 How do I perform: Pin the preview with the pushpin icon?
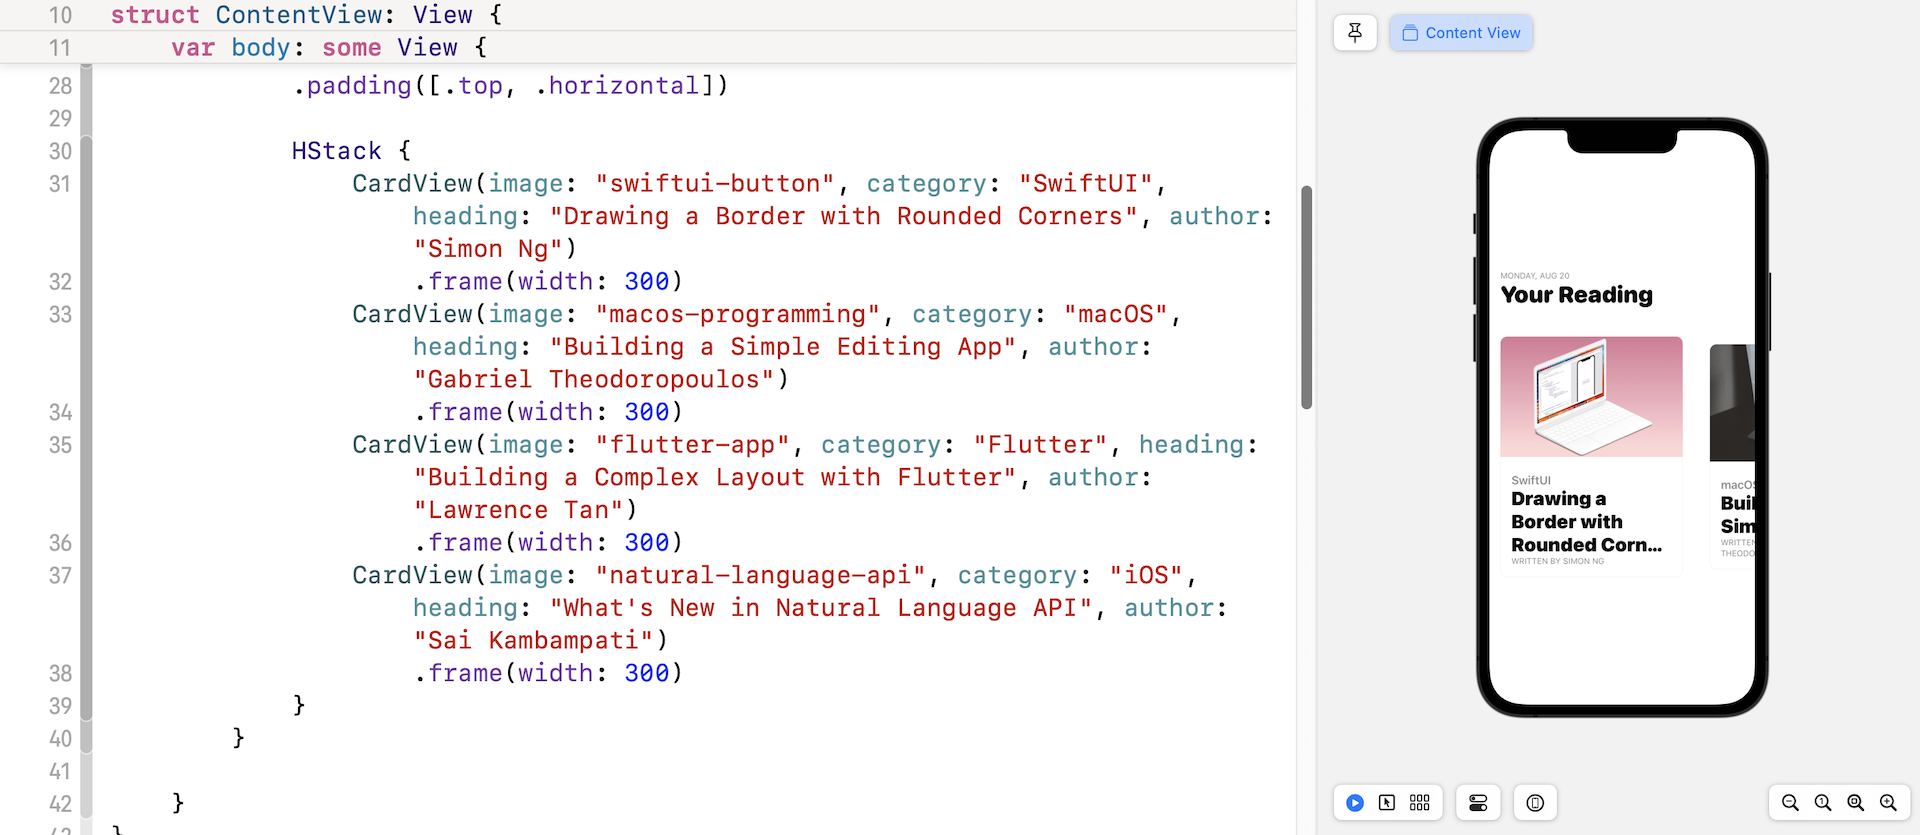pos(1355,33)
